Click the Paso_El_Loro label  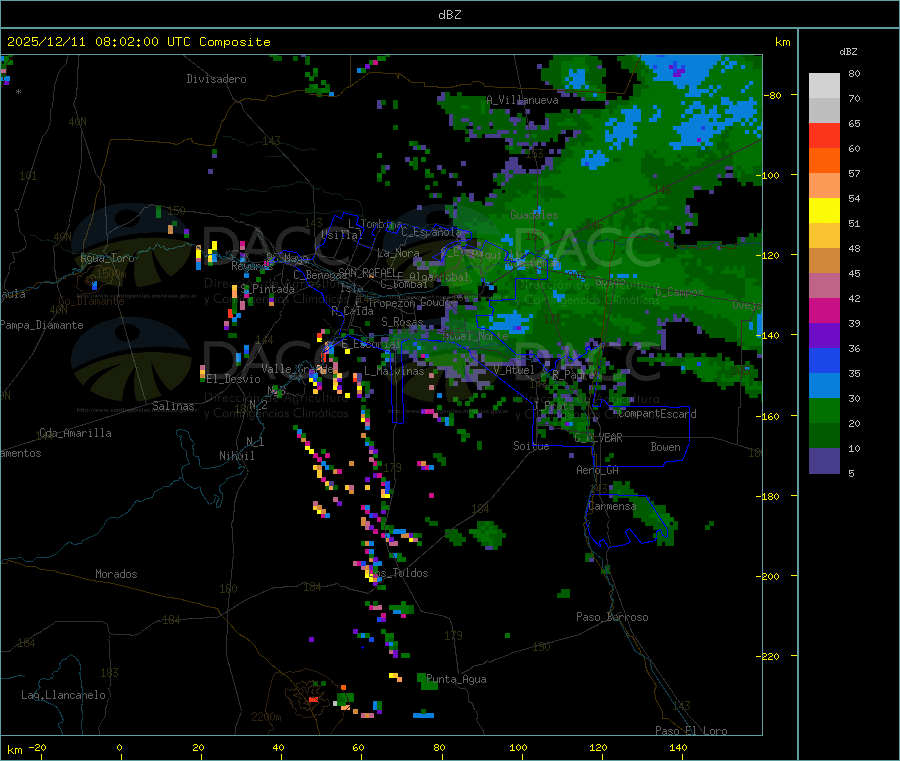(692, 731)
